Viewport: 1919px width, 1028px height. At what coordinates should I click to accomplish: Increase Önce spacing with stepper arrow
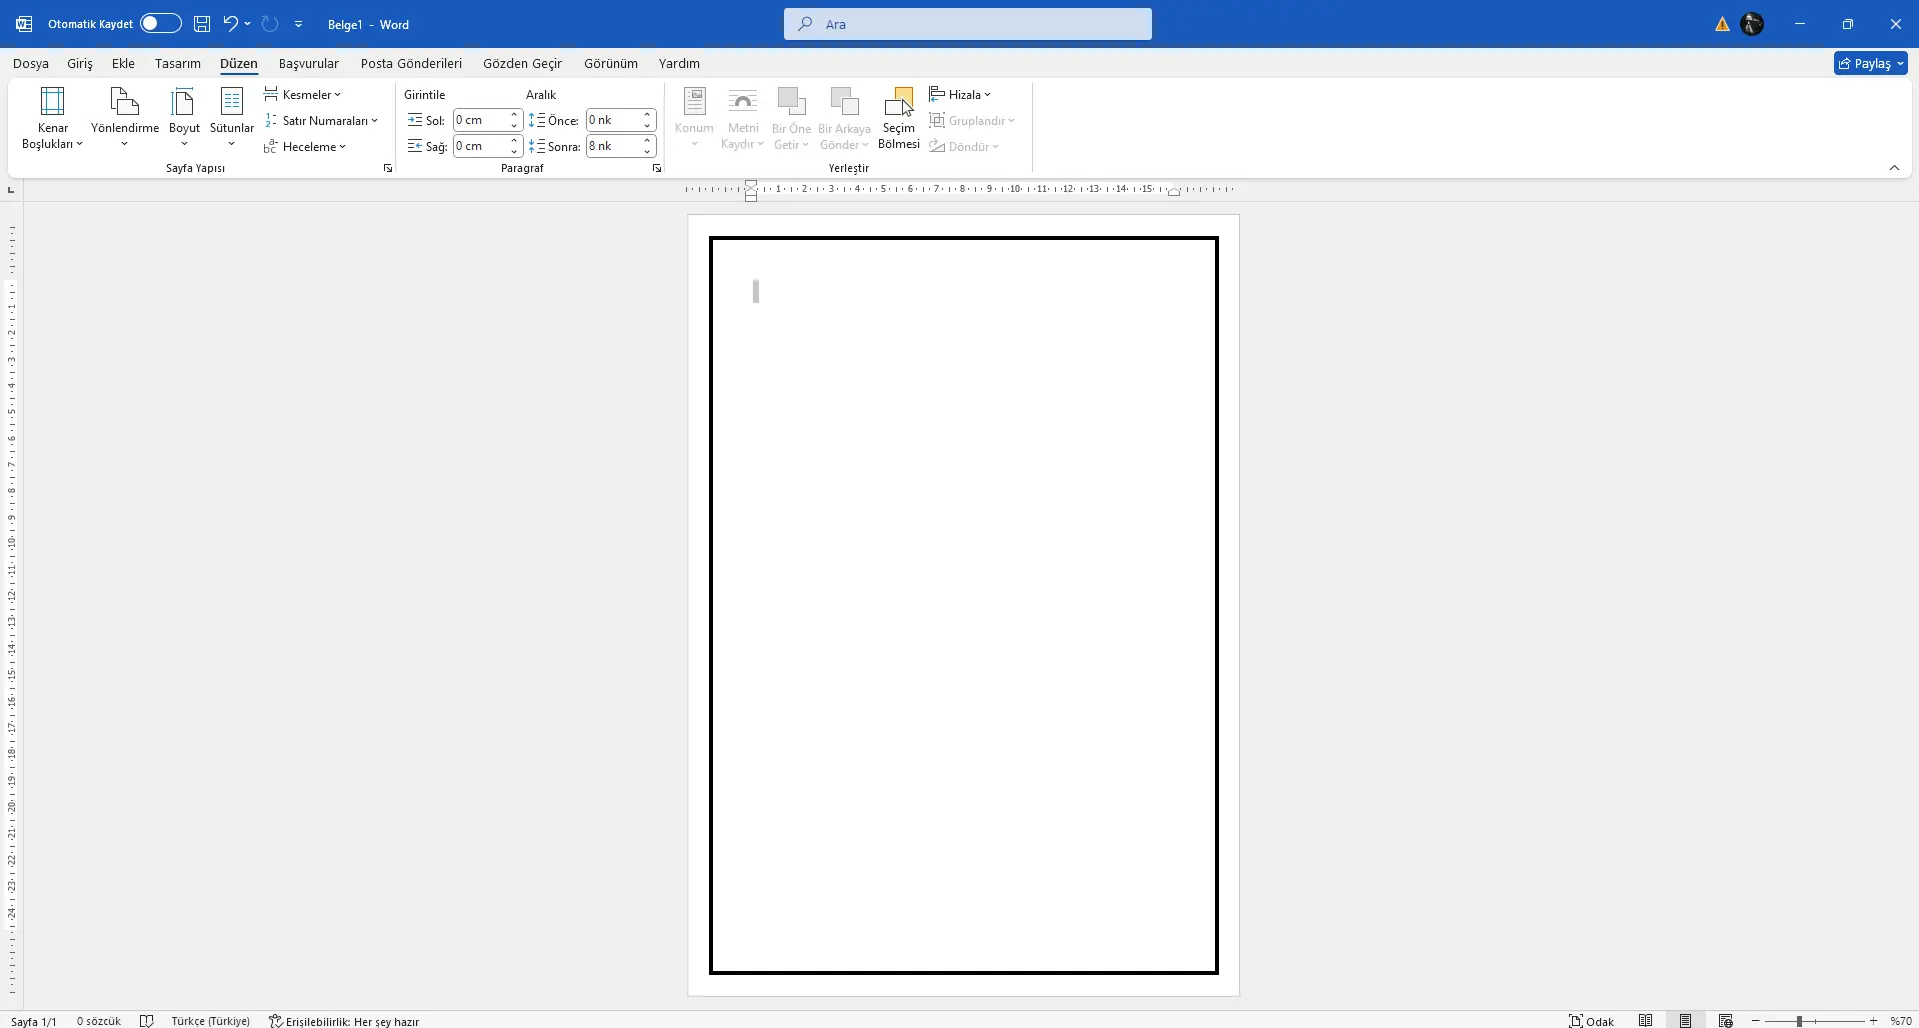(x=647, y=115)
